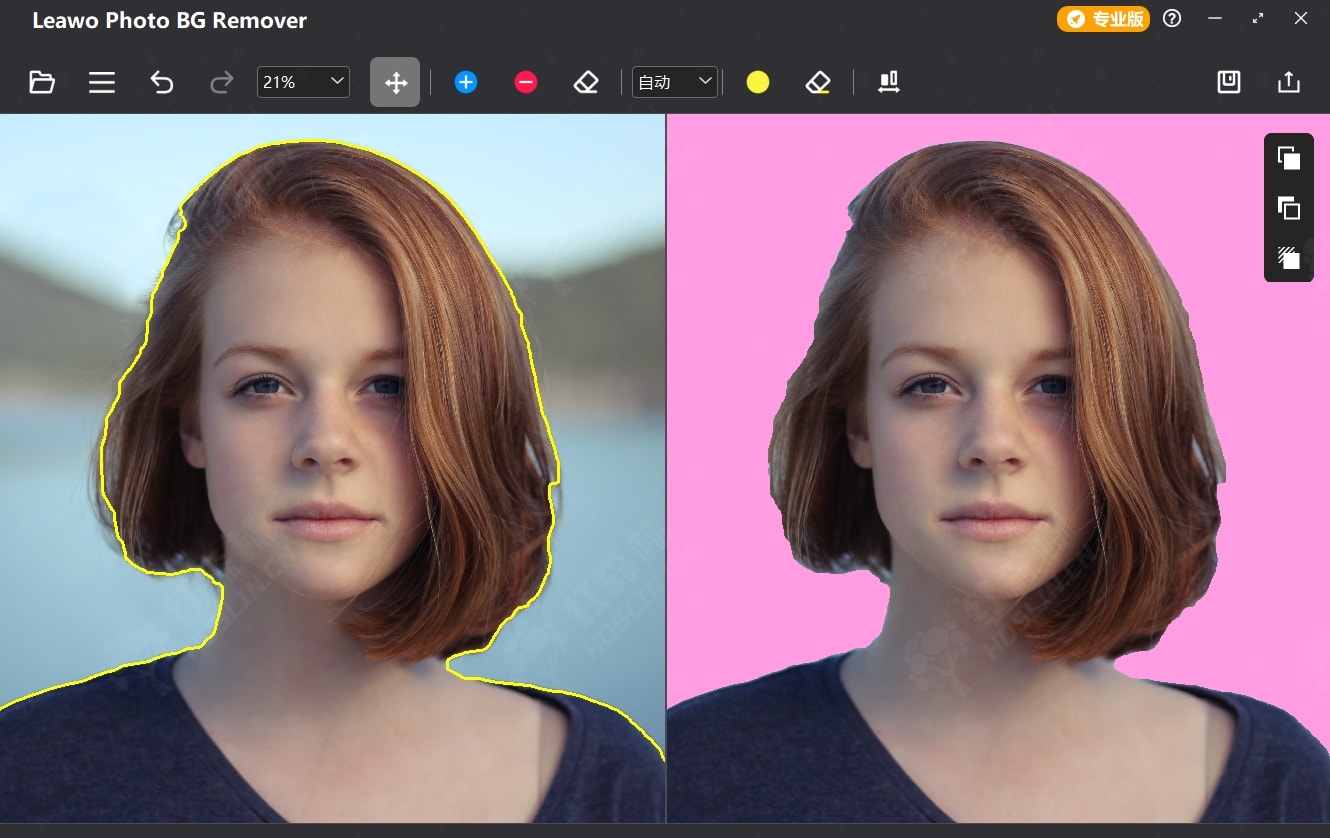Image resolution: width=1330 pixels, height=838 pixels.
Task: Save the project with the disk icon
Action: pyautogui.click(x=1229, y=82)
